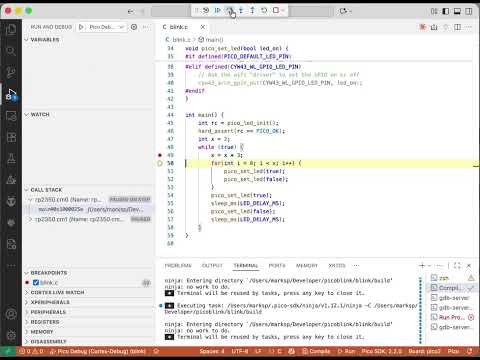Select the Run Pro... terminal entry

452,317
